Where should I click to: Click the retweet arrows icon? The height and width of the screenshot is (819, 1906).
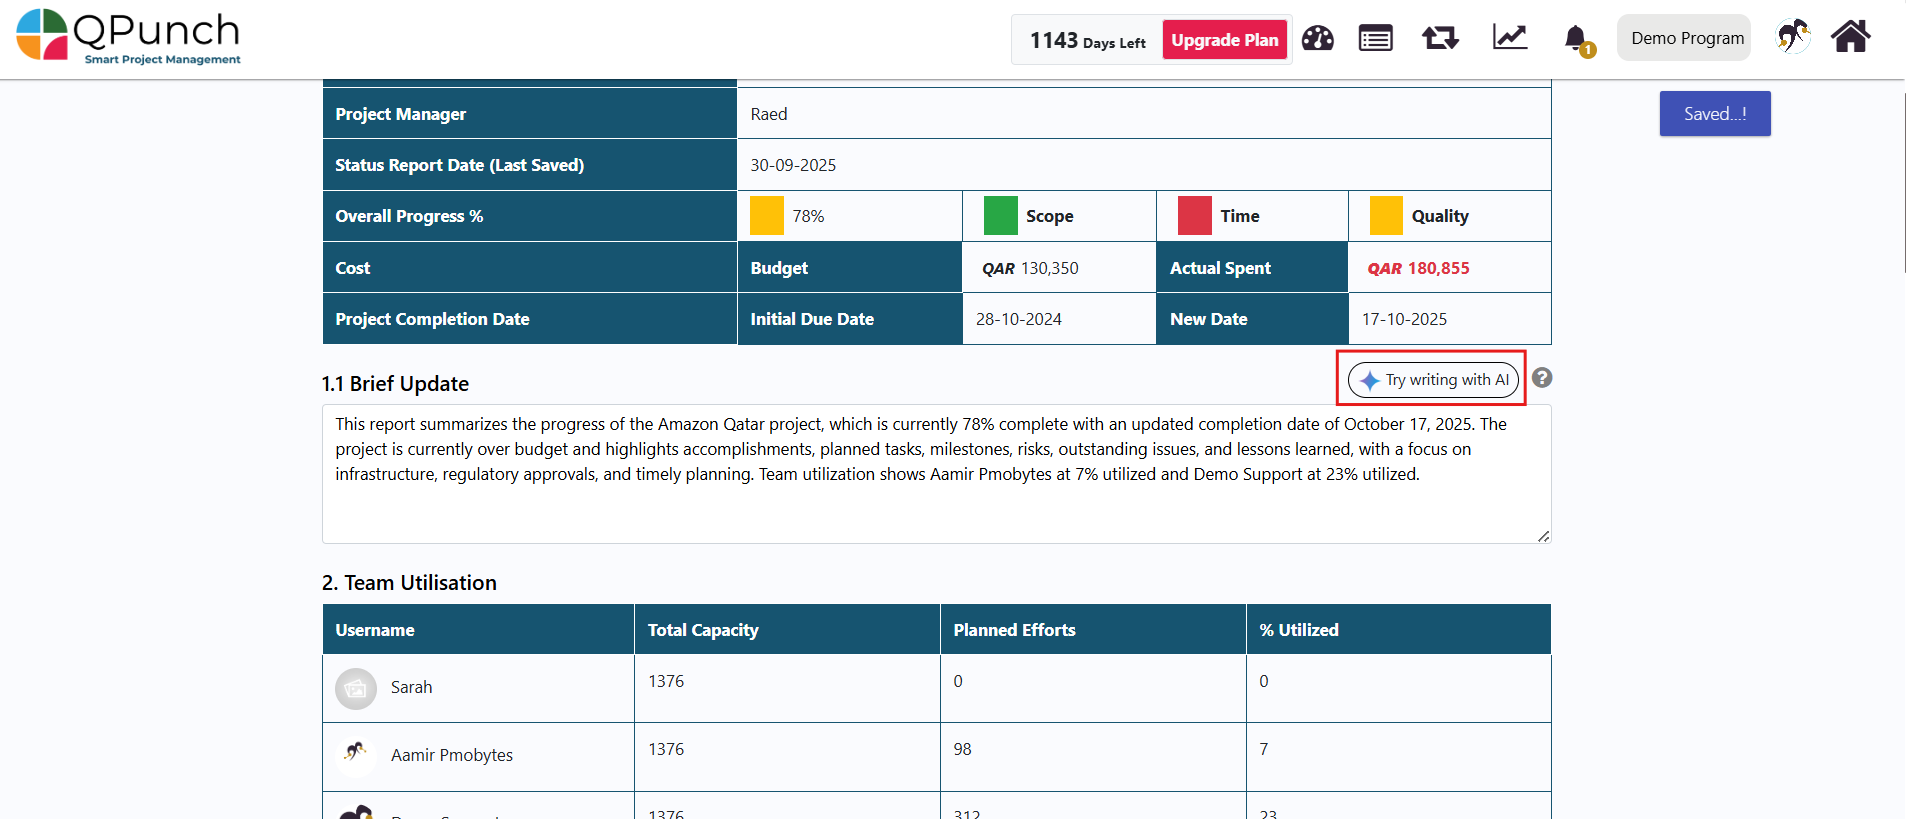[1440, 39]
